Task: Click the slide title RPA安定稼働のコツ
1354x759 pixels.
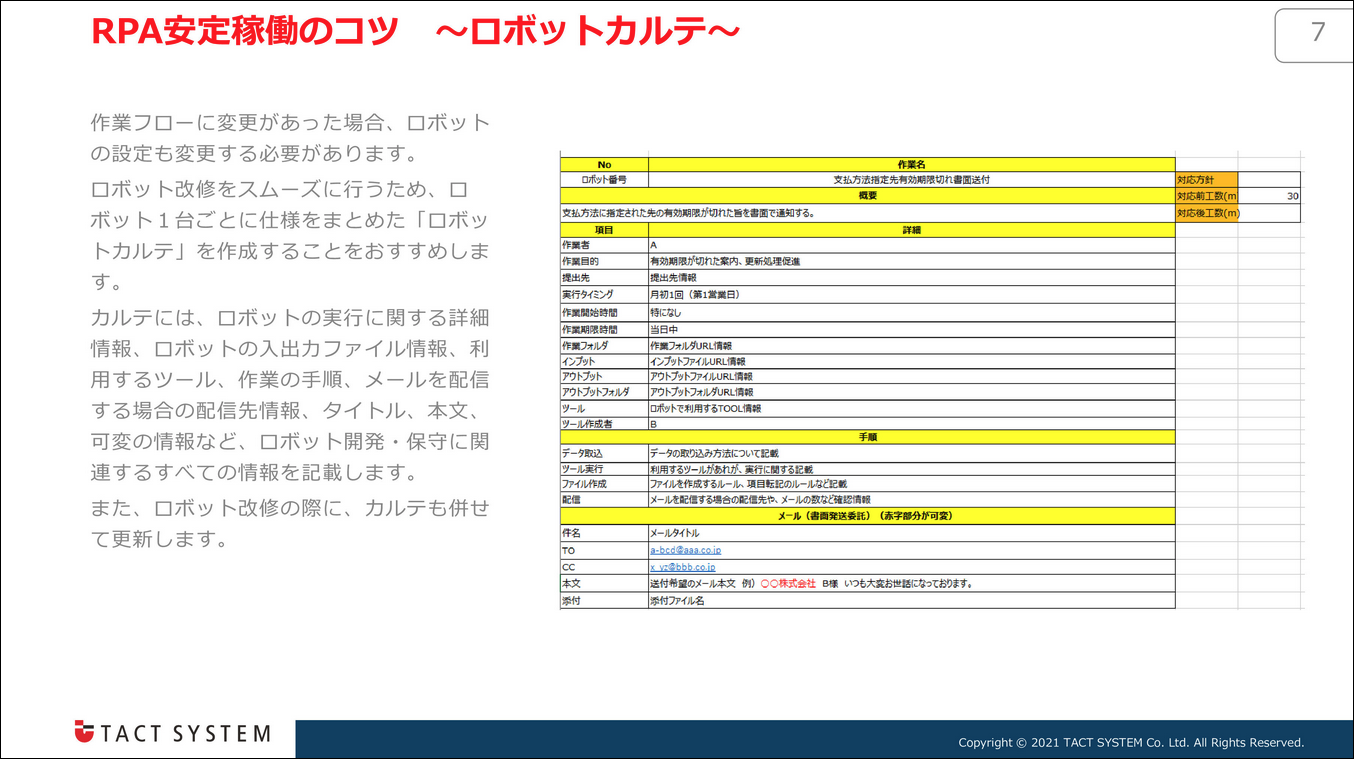Action: (x=244, y=31)
